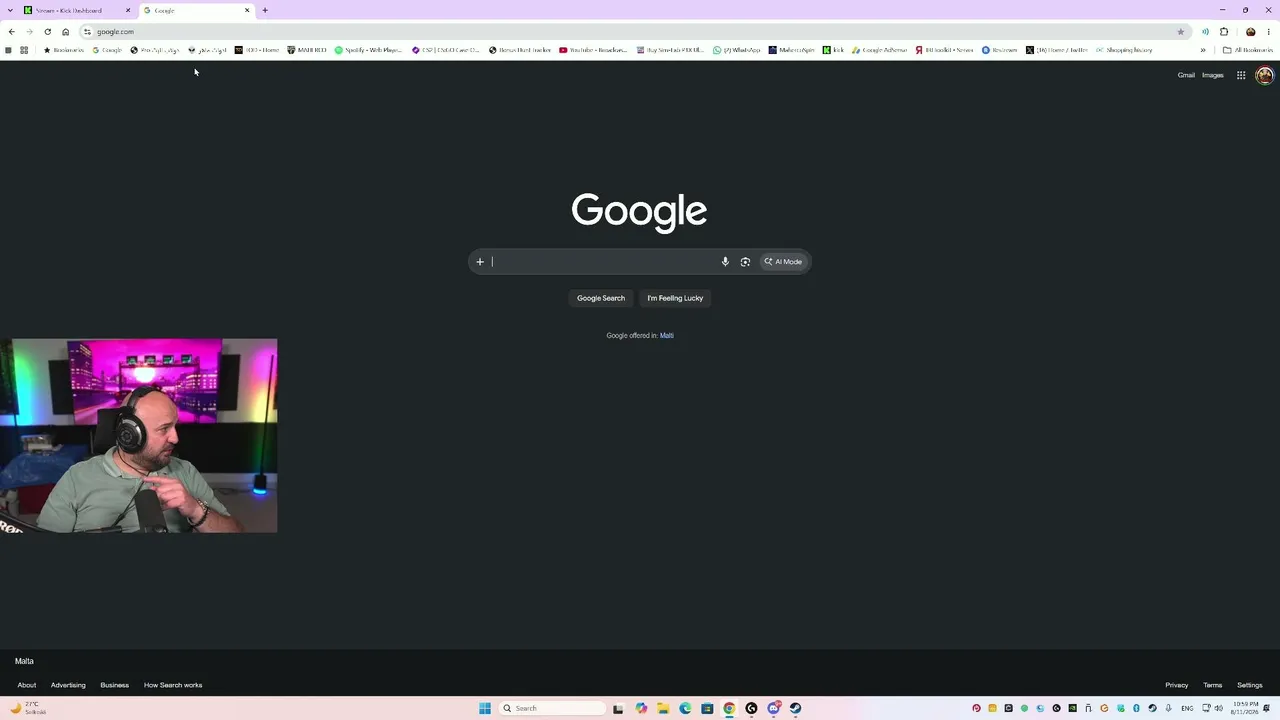Image resolution: width=1280 pixels, height=720 pixels.
Task: Open How Search works link
Action: pos(173,685)
